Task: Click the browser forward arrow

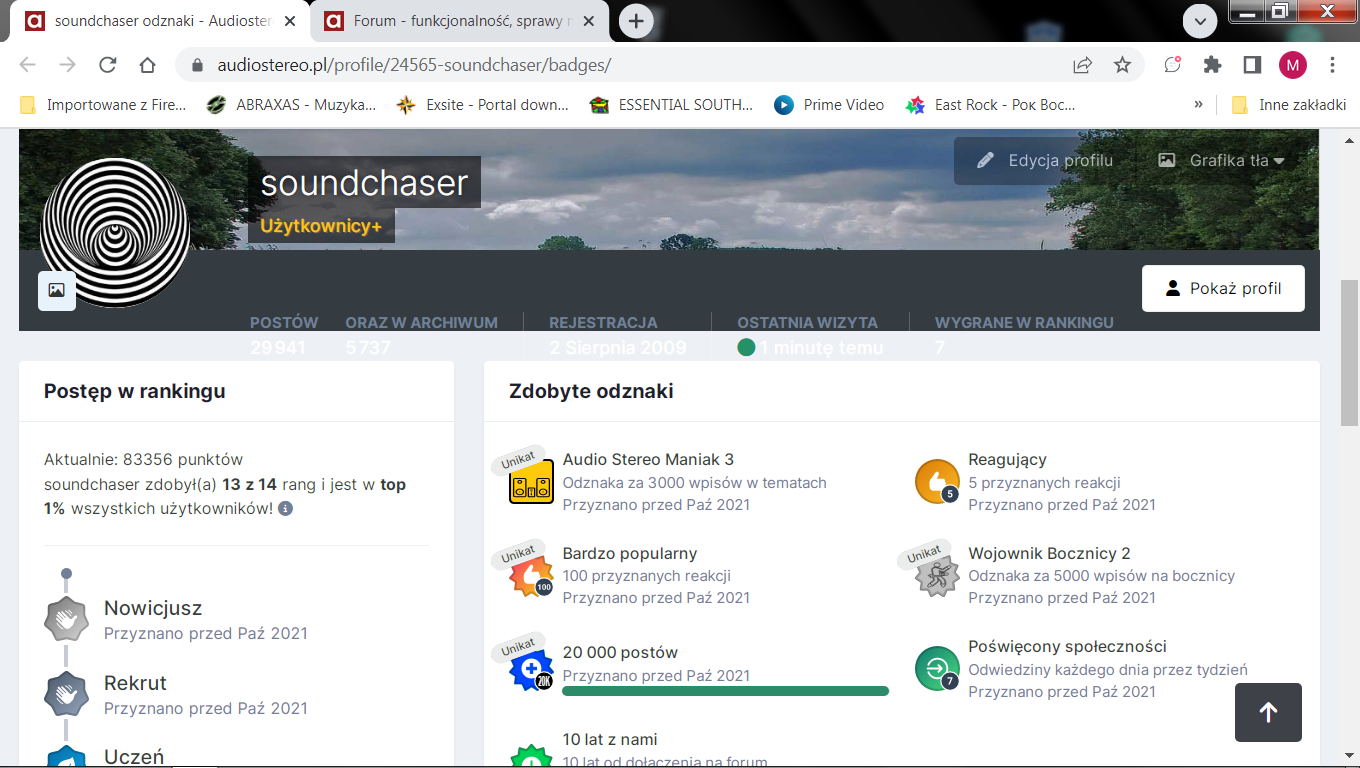Action: 67,65
